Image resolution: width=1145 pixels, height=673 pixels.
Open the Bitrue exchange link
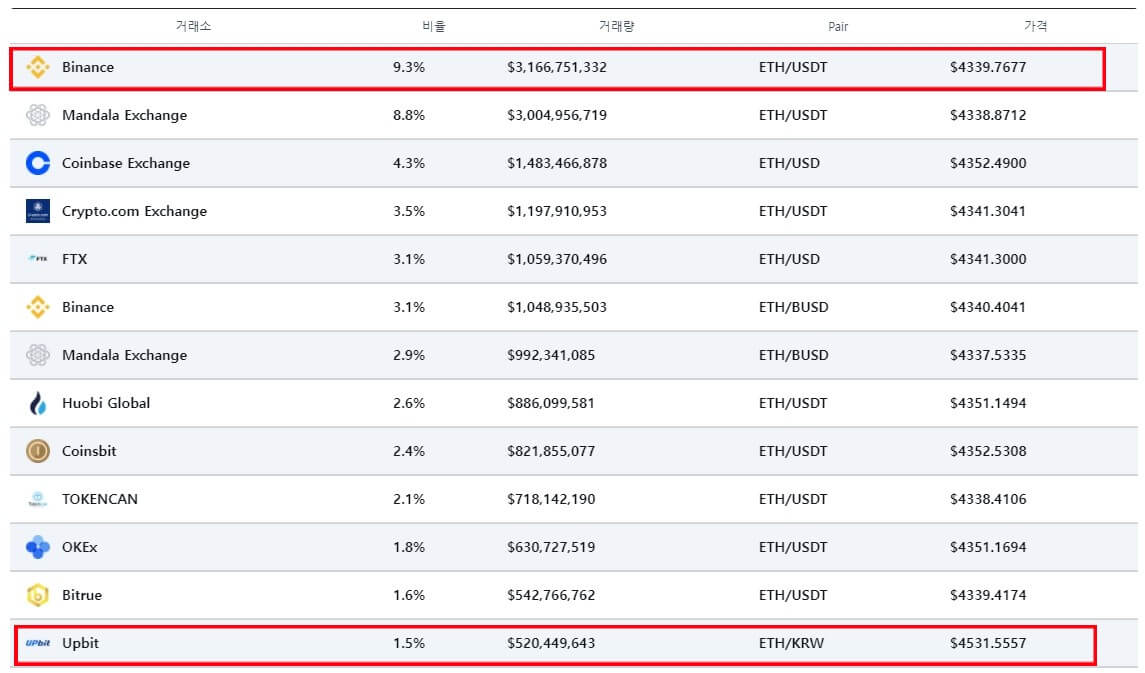(82, 596)
